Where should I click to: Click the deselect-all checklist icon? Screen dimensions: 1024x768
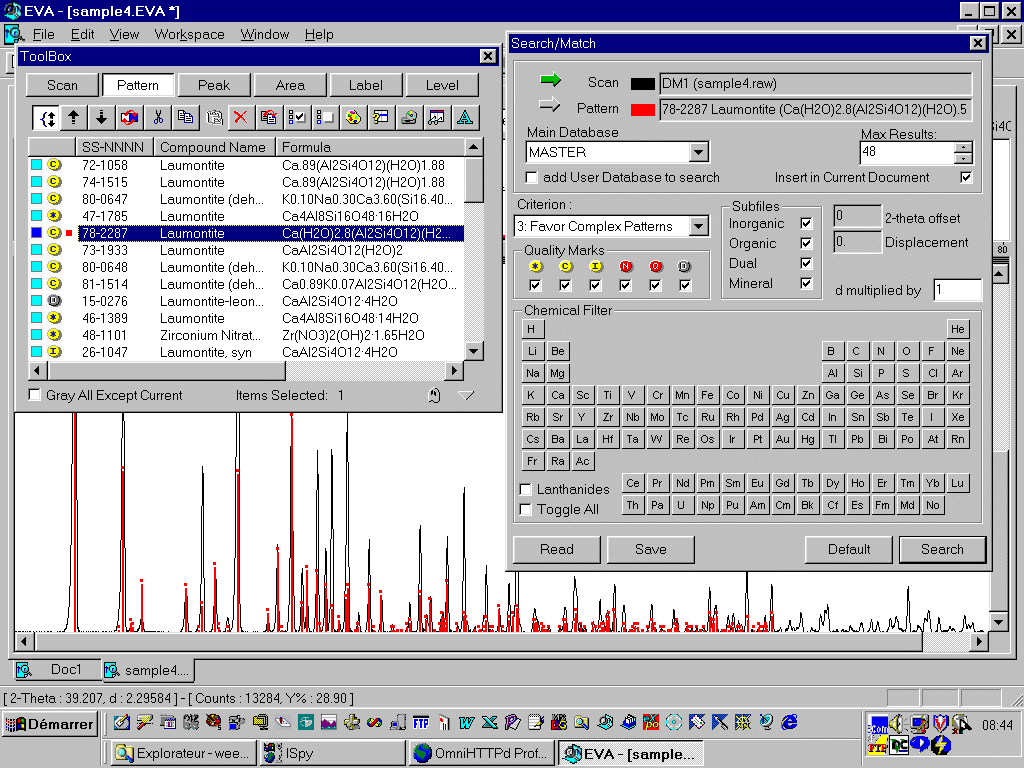tap(325, 118)
